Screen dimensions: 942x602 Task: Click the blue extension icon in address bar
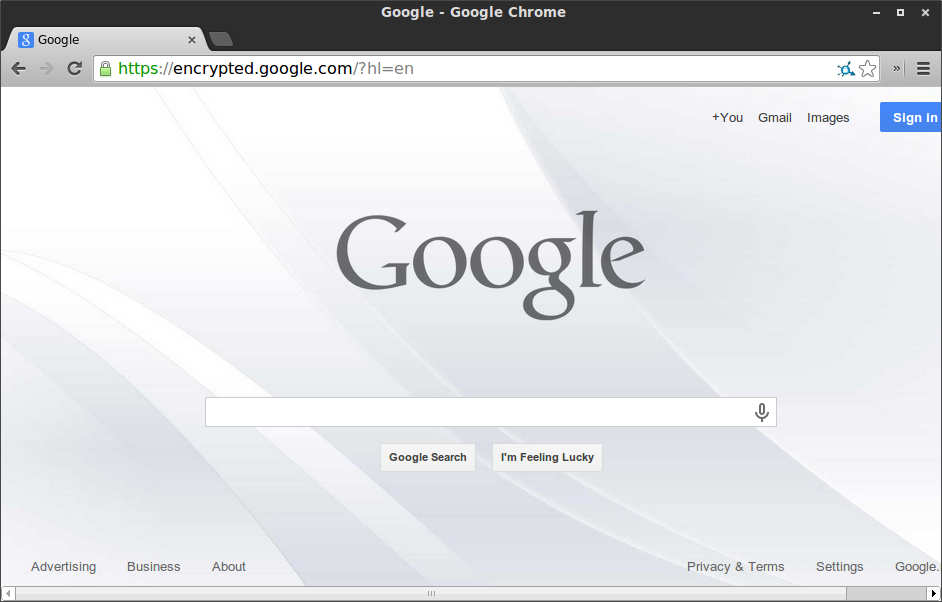pos(846,69)
